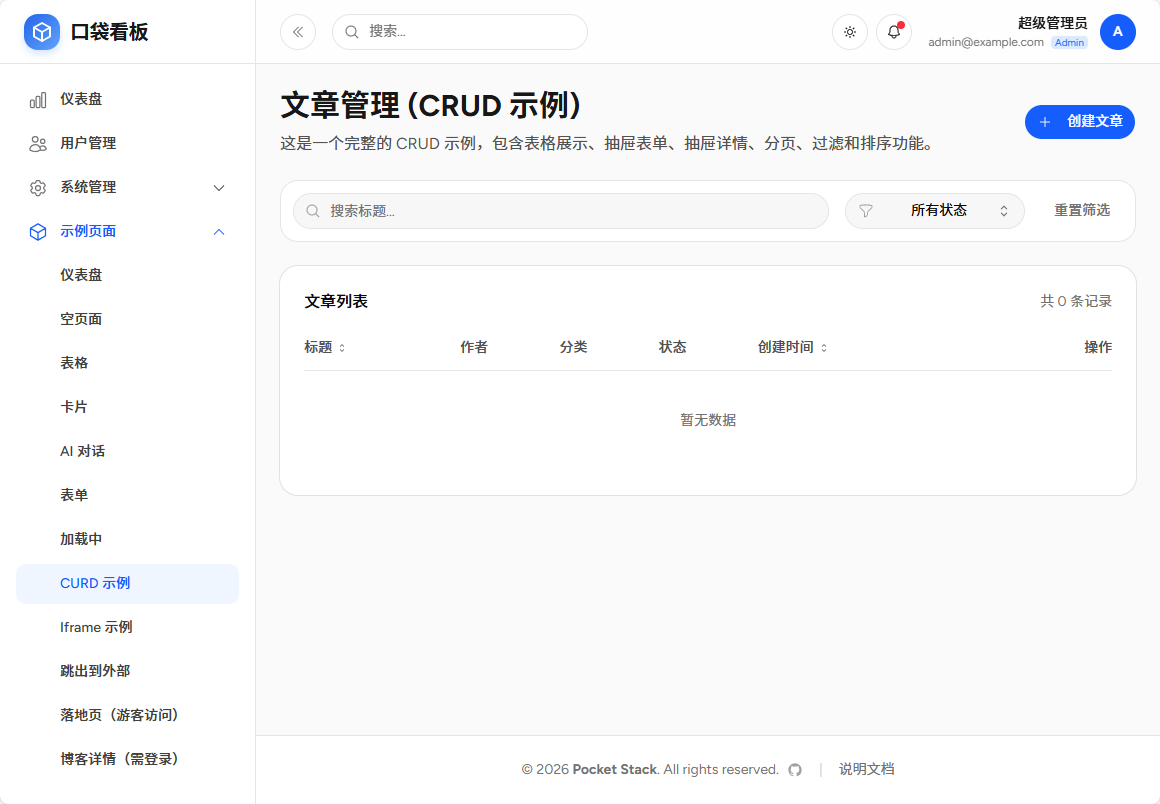1160x804 pixels.
Task: Collapse the 示例页面 section chevron
Action: 218,231
